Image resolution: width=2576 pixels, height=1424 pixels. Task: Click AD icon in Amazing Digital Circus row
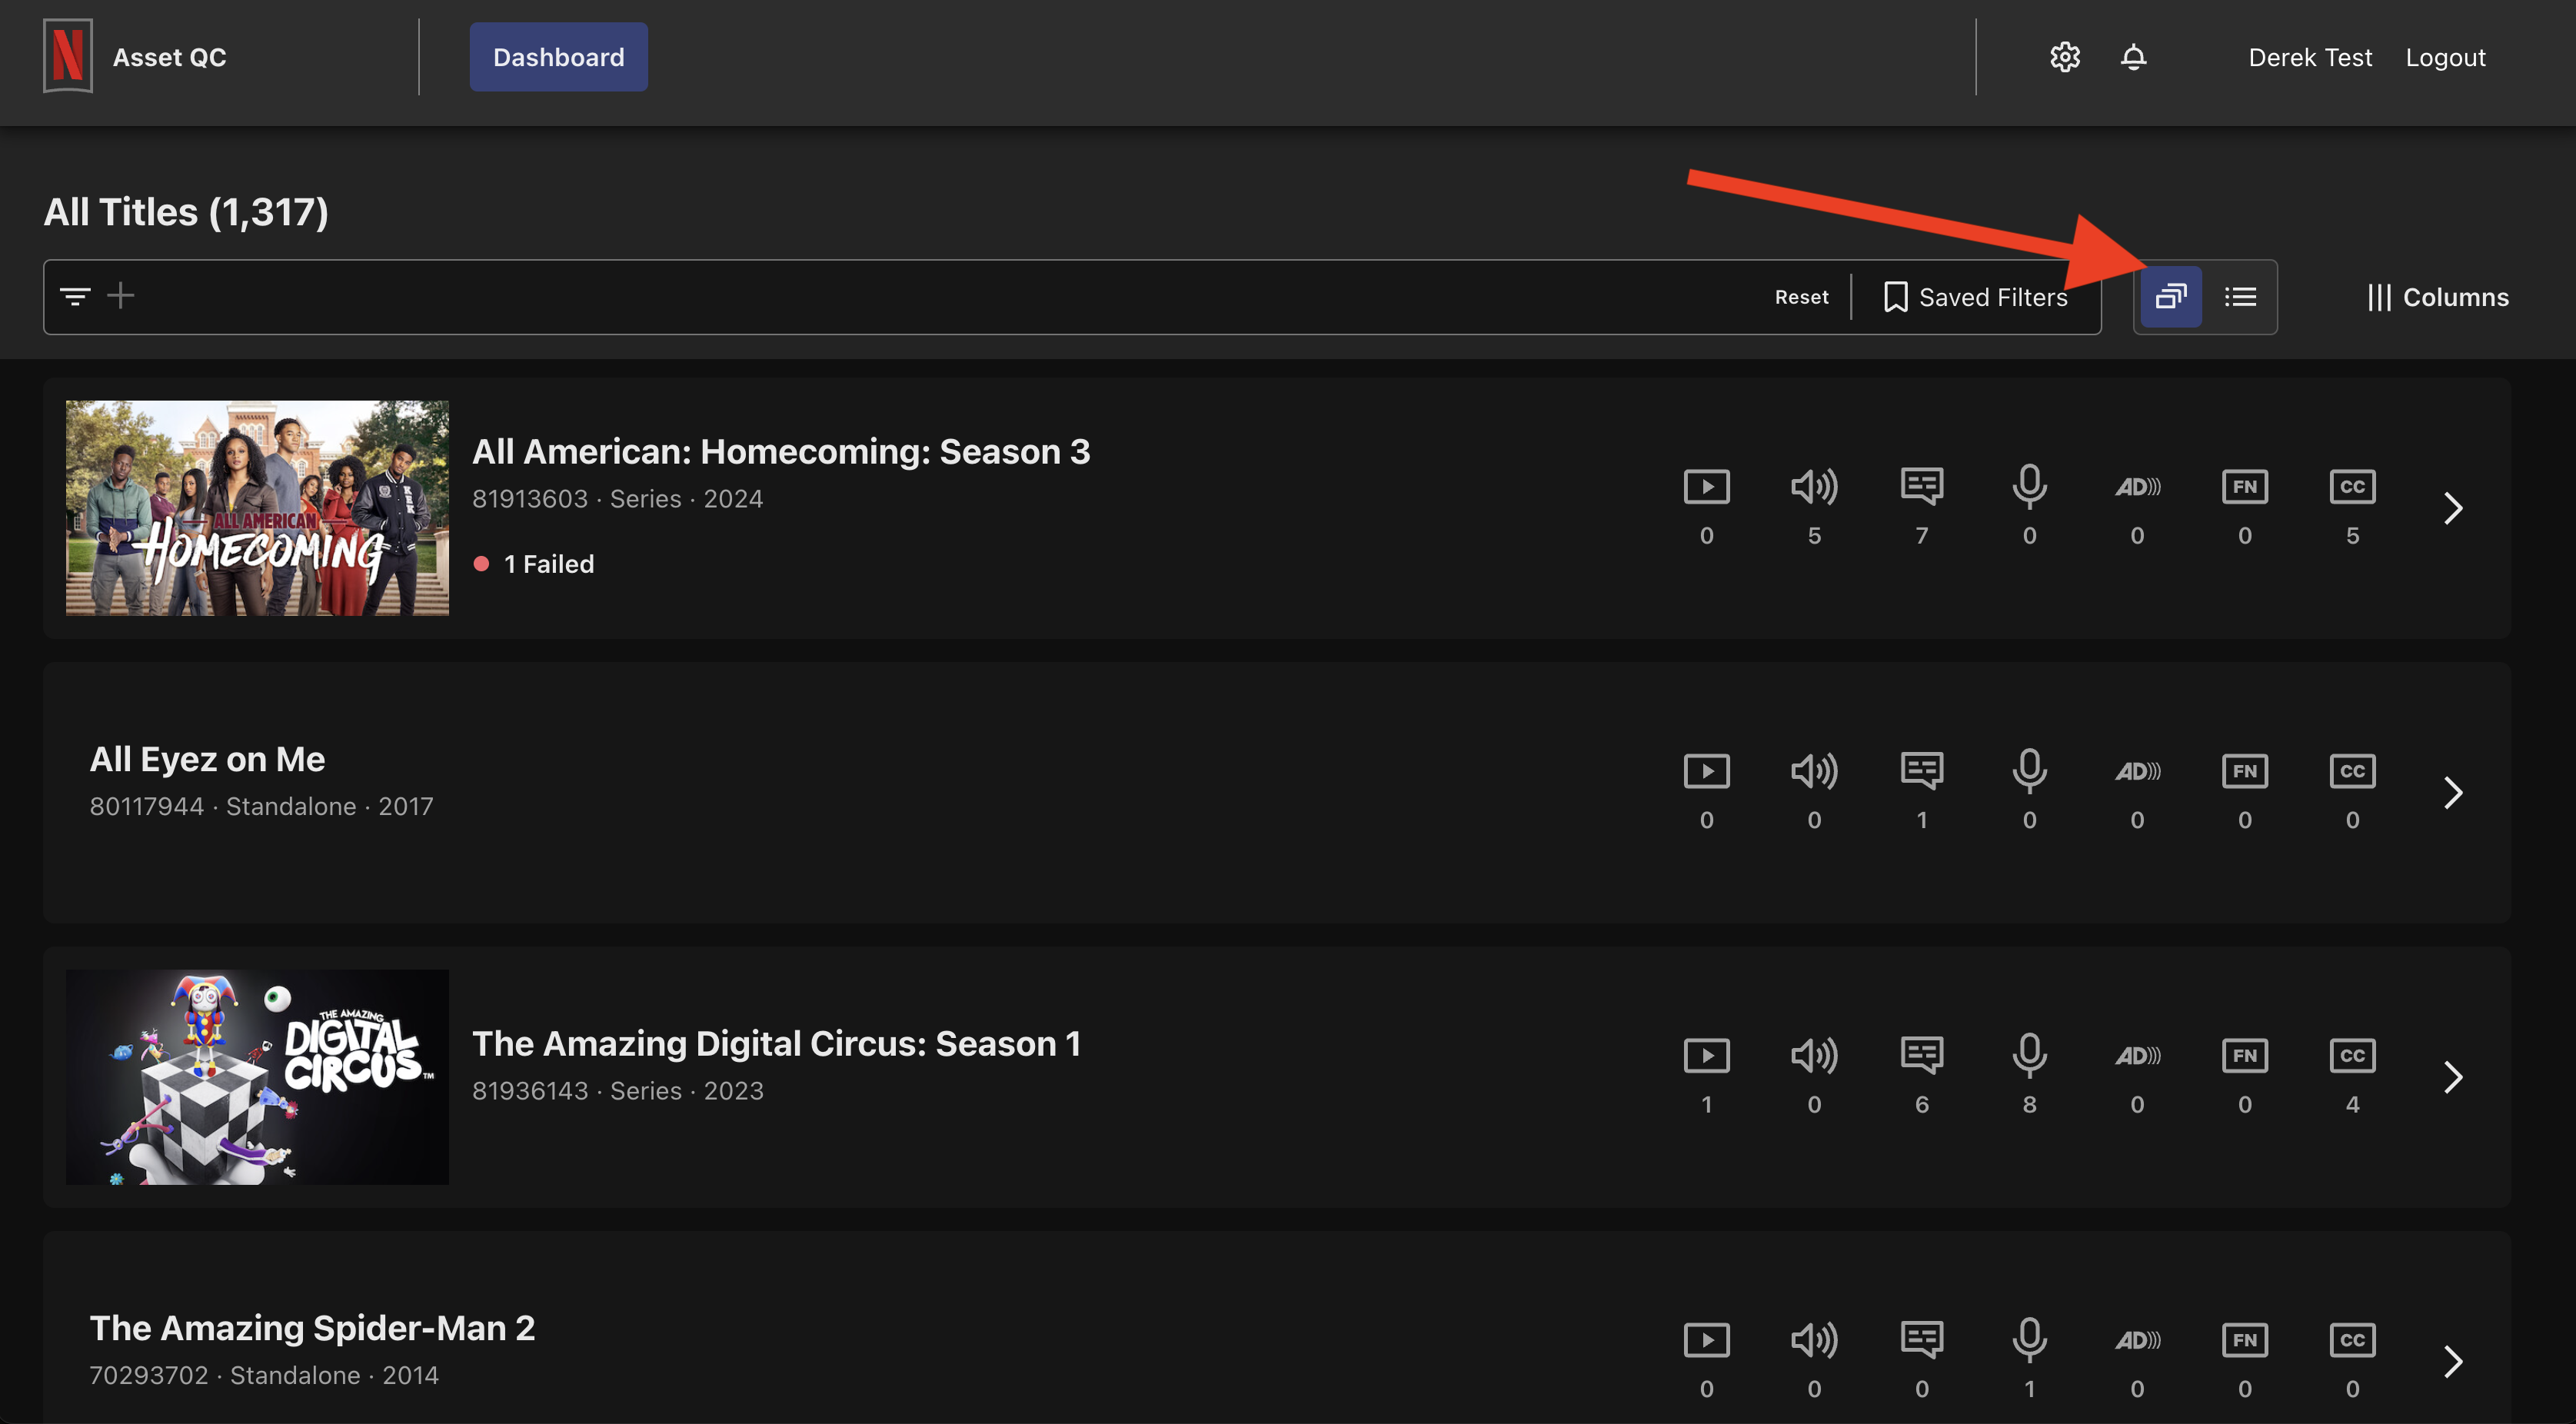2137,1055
